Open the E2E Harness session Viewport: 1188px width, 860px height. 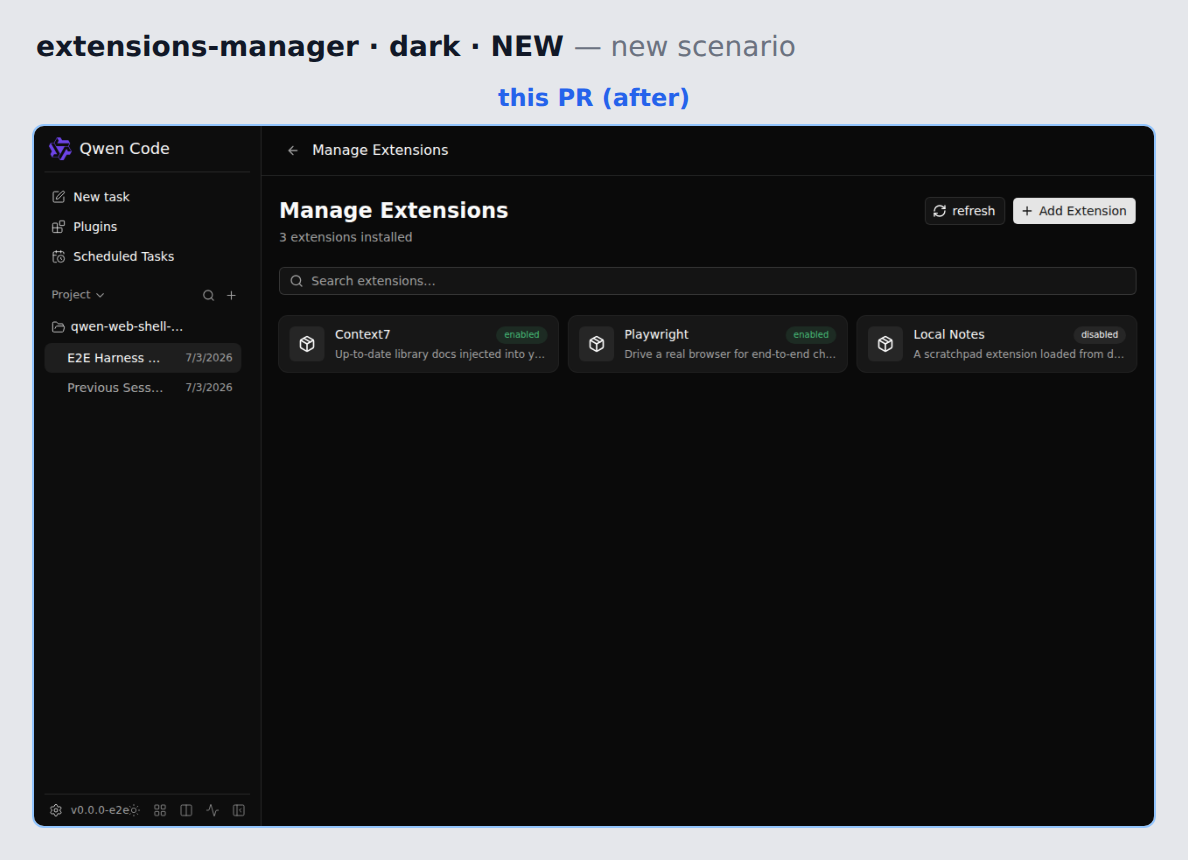pyautogui.click(x=143, y=358)
